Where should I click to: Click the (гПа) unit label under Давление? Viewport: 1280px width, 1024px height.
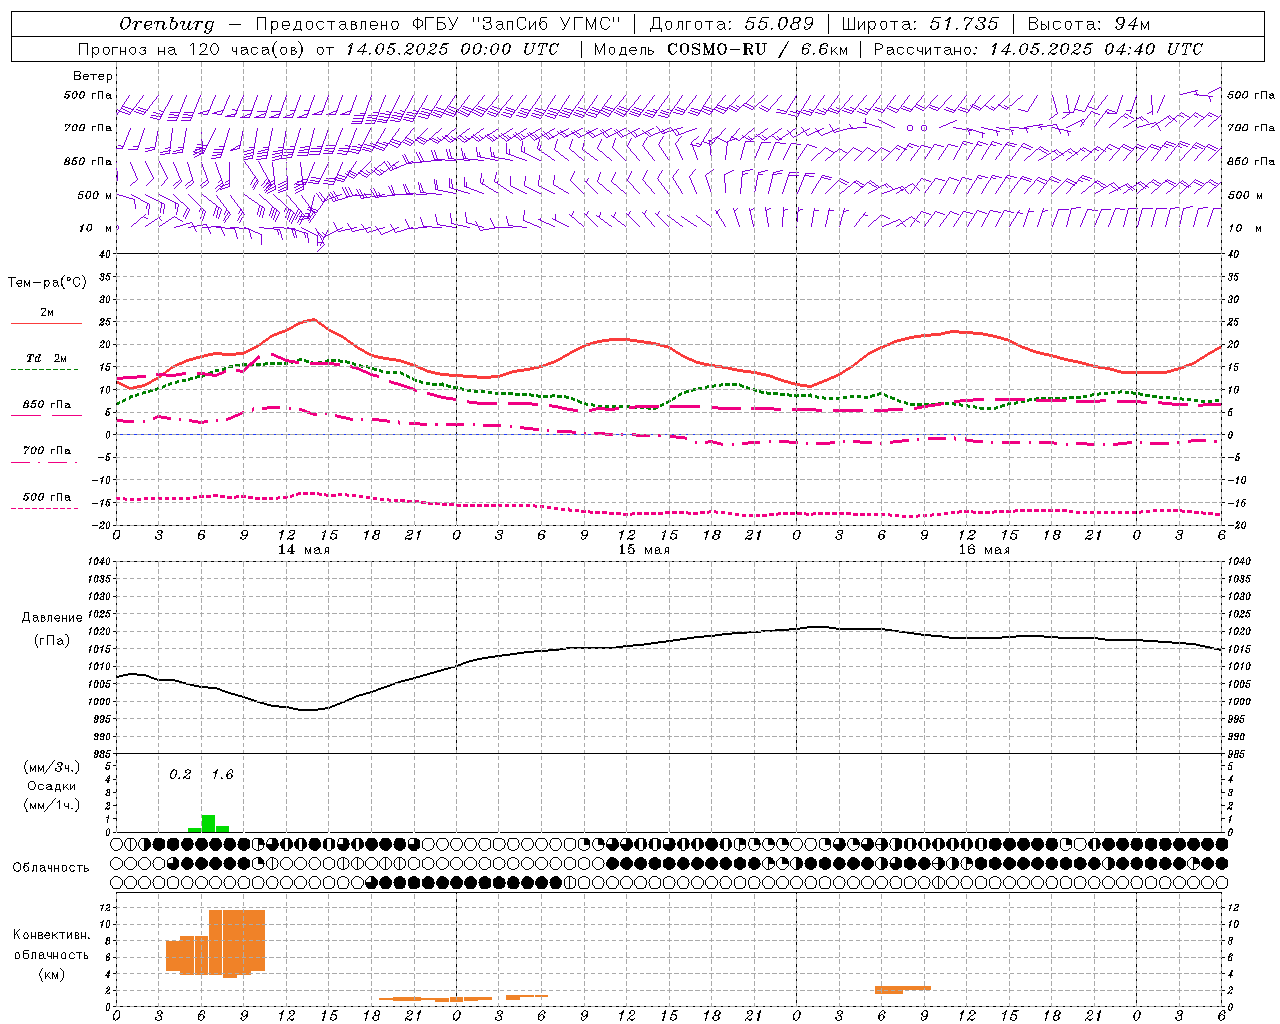(x=52, y=641)
